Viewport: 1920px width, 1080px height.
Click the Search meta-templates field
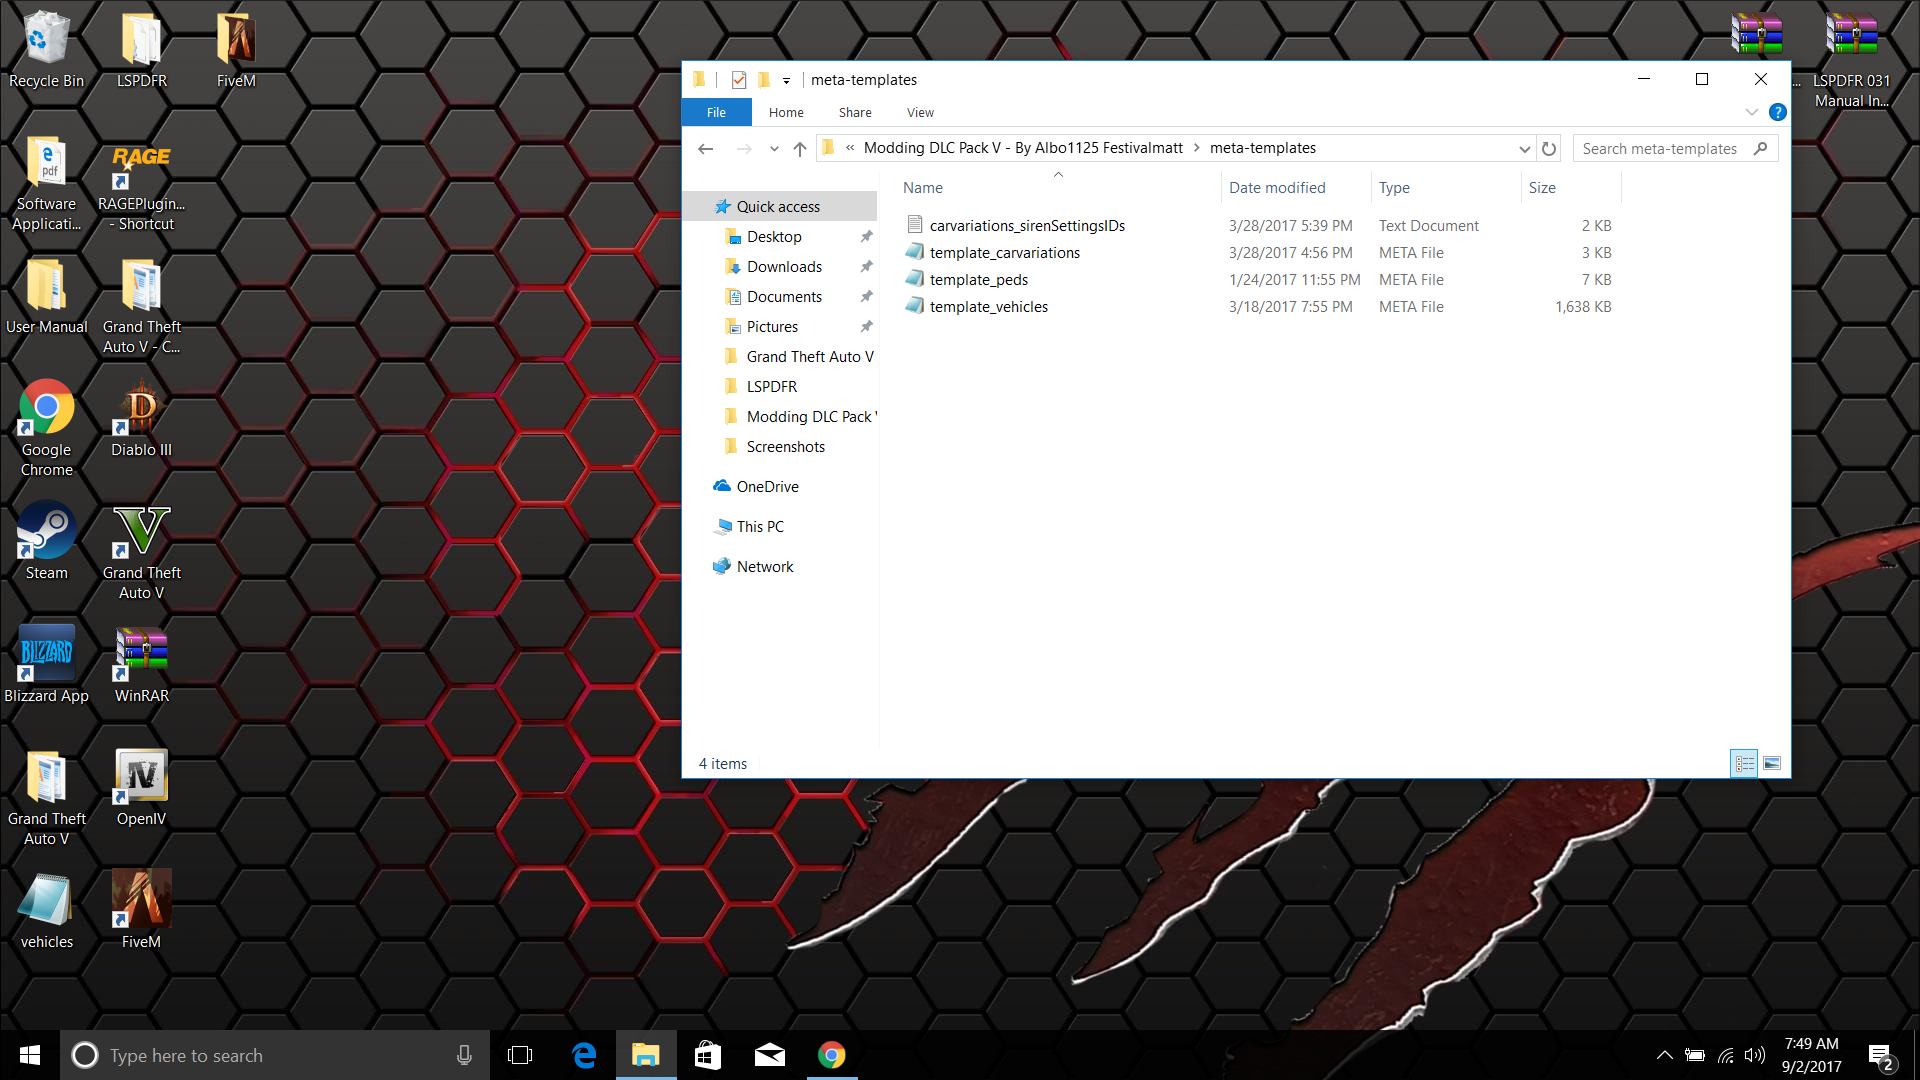point(1660,149)
